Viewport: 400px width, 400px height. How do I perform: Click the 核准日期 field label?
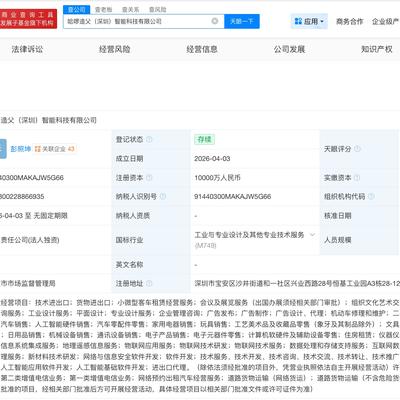[x=338, y=216]
